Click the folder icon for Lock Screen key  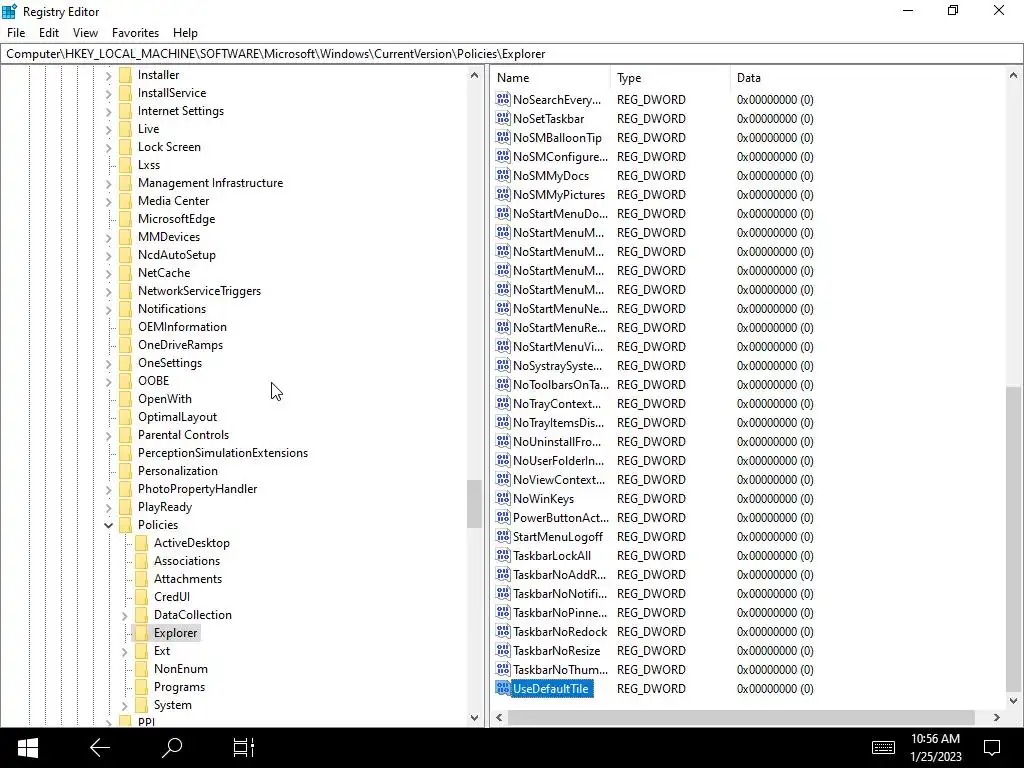(x=125, y=147)
